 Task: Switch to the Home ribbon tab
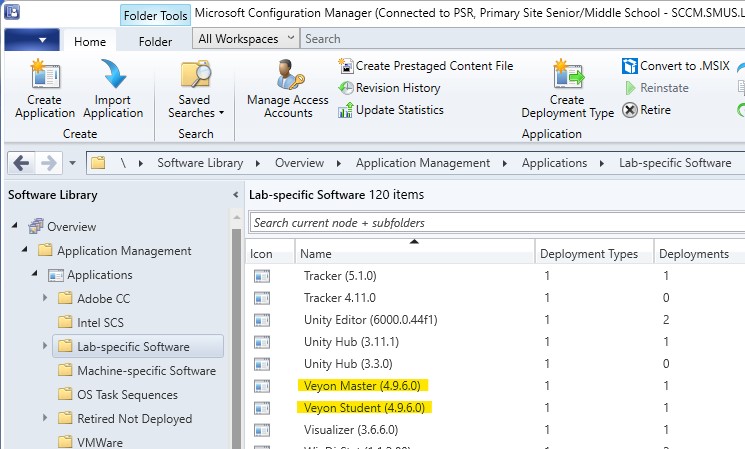[x=90, y=42]
